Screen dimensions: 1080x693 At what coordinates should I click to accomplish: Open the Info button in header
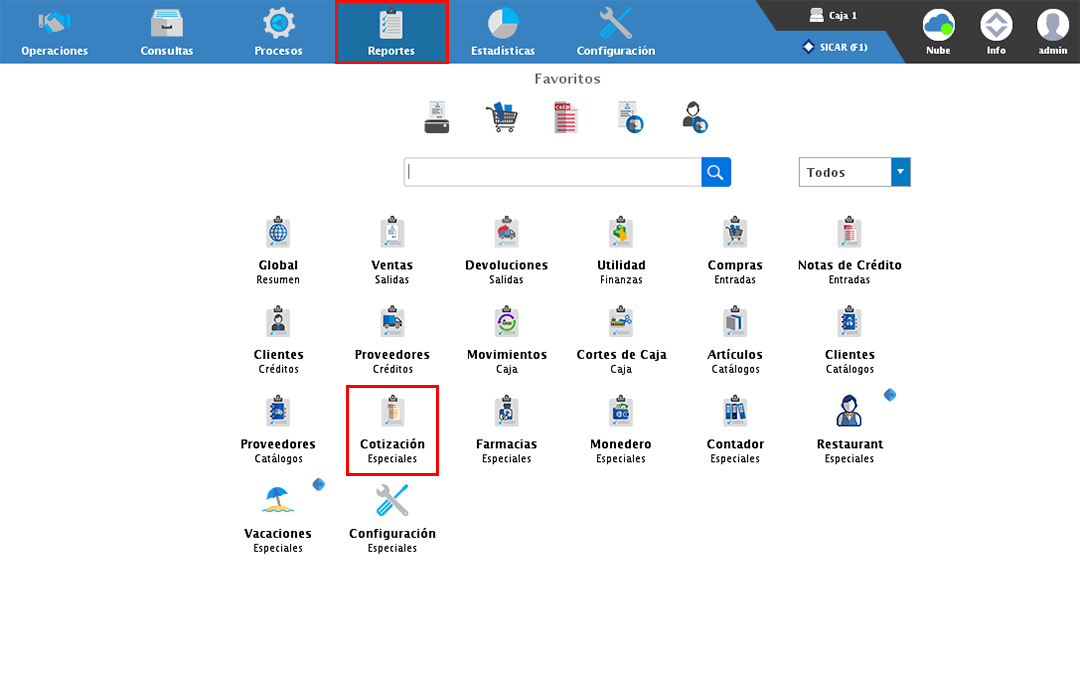click(996, 31)
